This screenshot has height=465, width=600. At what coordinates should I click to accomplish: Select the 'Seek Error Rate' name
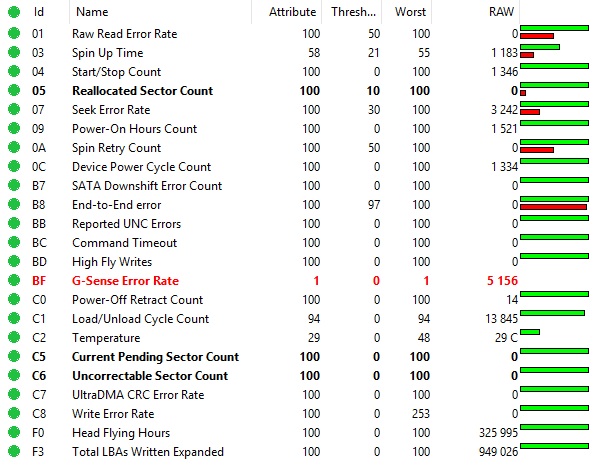click(x=111, y=110)
